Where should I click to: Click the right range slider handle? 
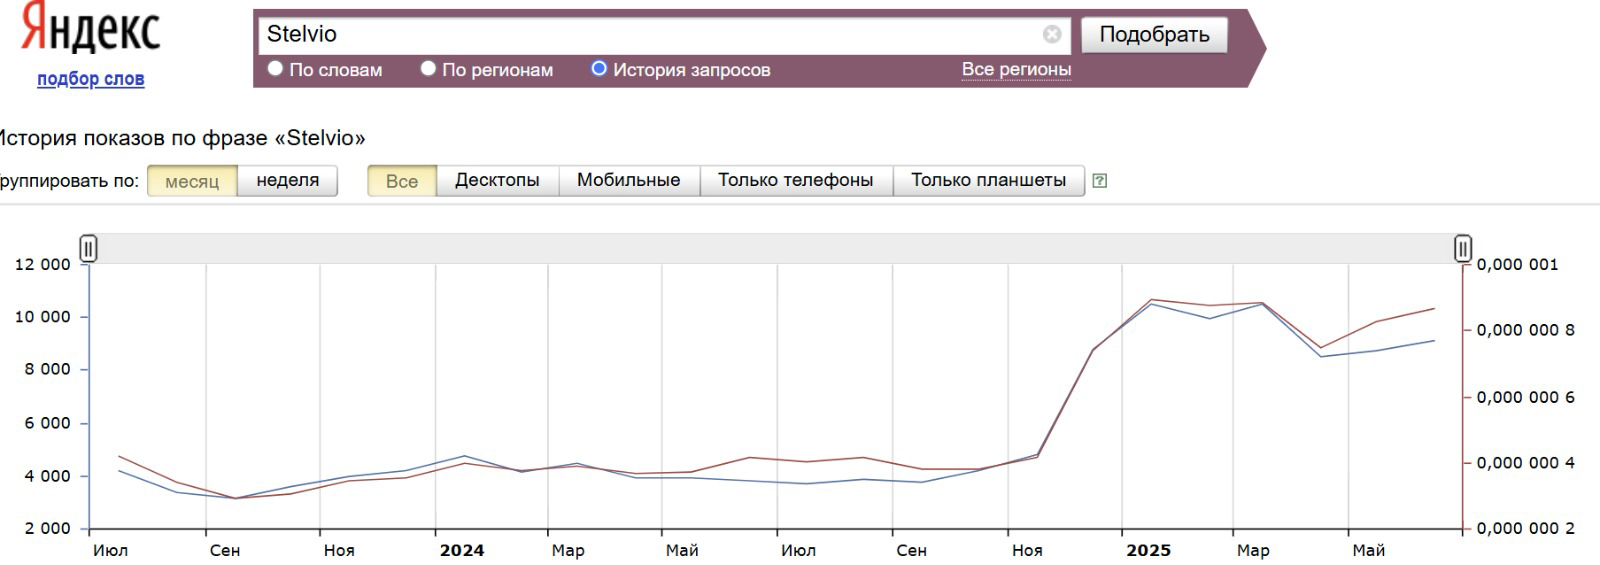pos(1463,248)
